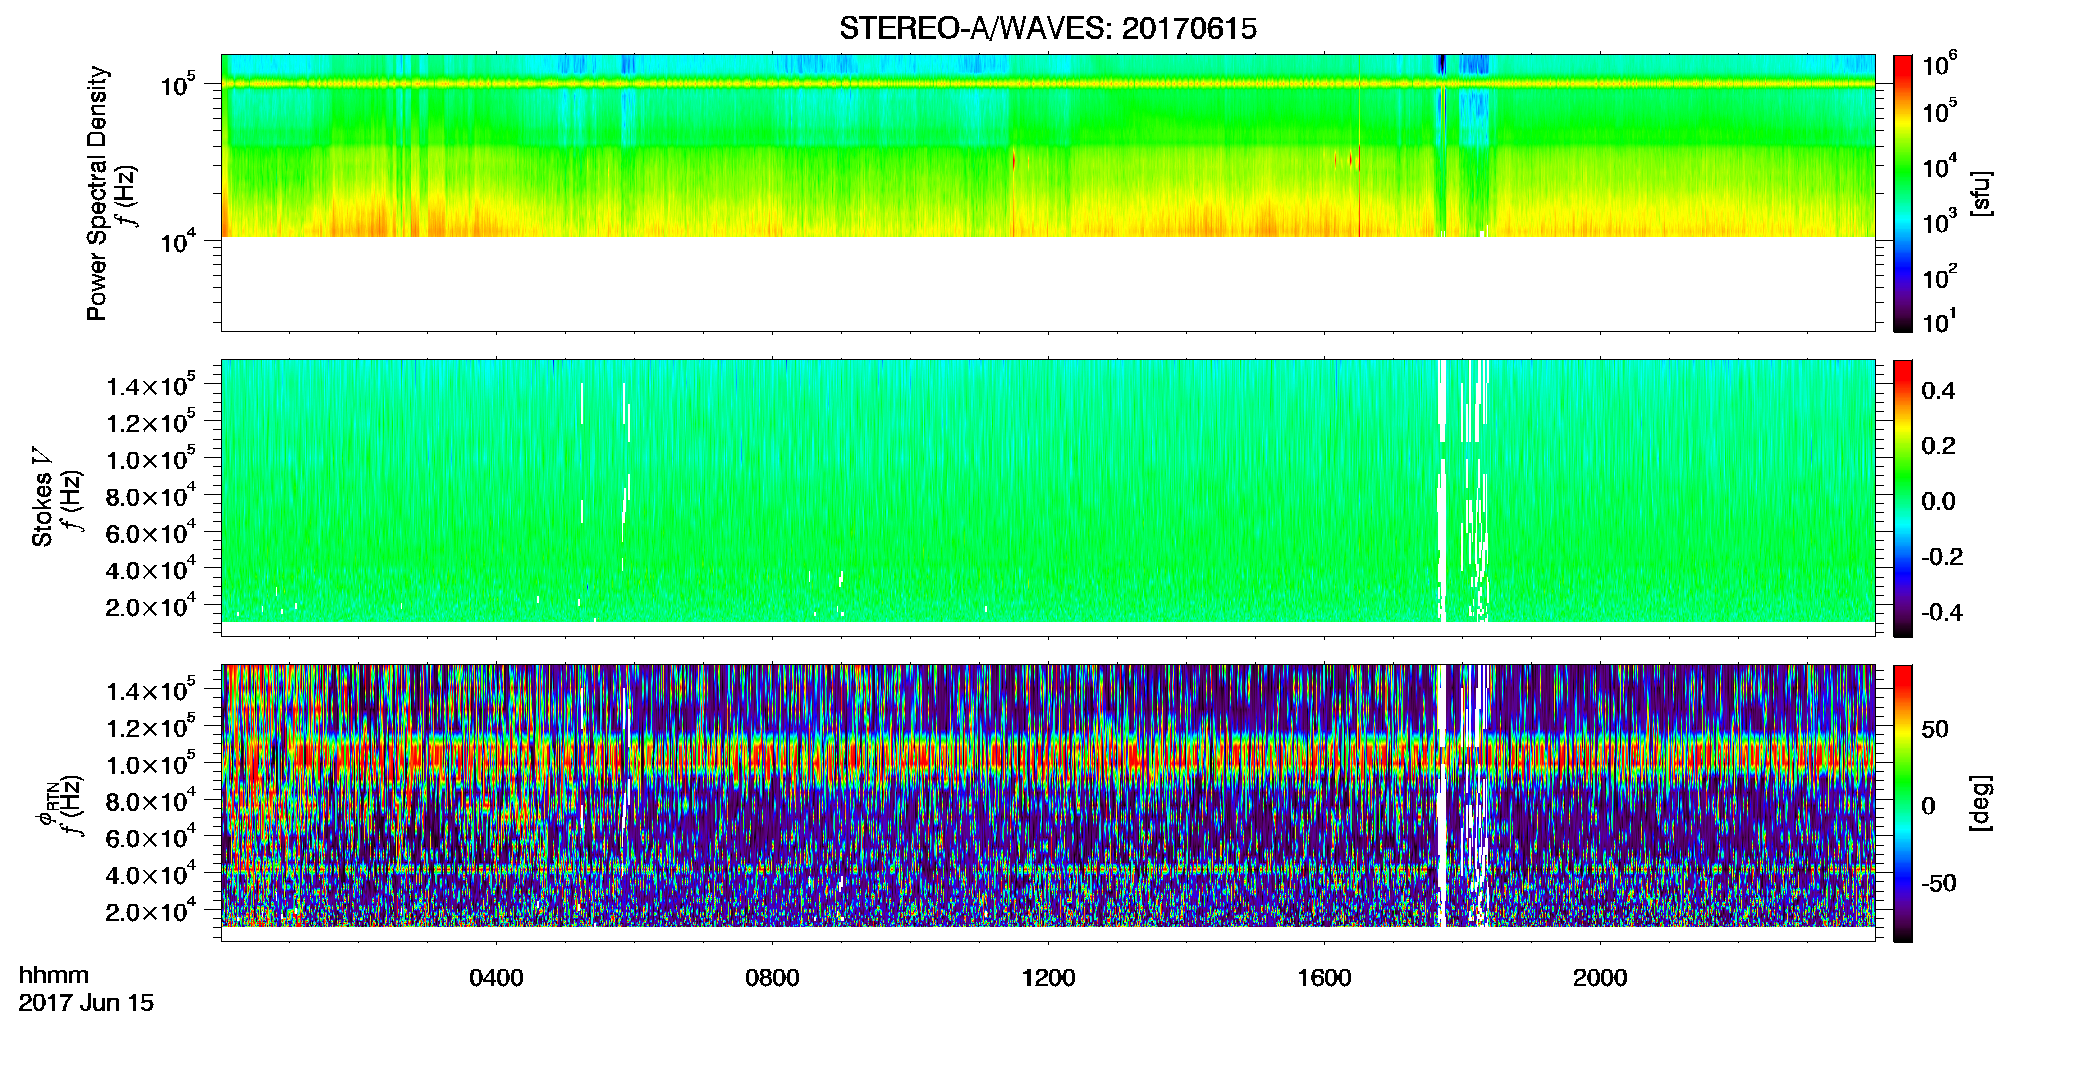Select the 0800 time tick label
This screenshot has width=2096, height=1080.
click(772, 978)
